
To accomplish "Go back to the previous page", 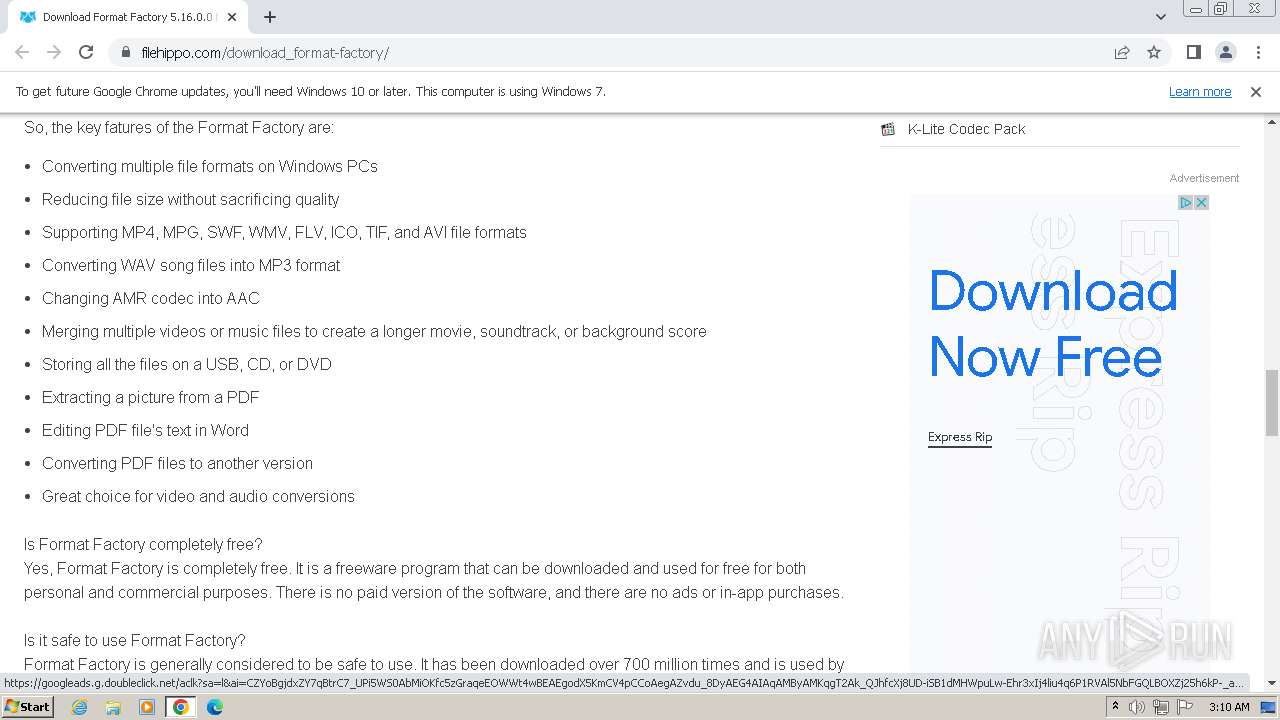I will point(22,52).
